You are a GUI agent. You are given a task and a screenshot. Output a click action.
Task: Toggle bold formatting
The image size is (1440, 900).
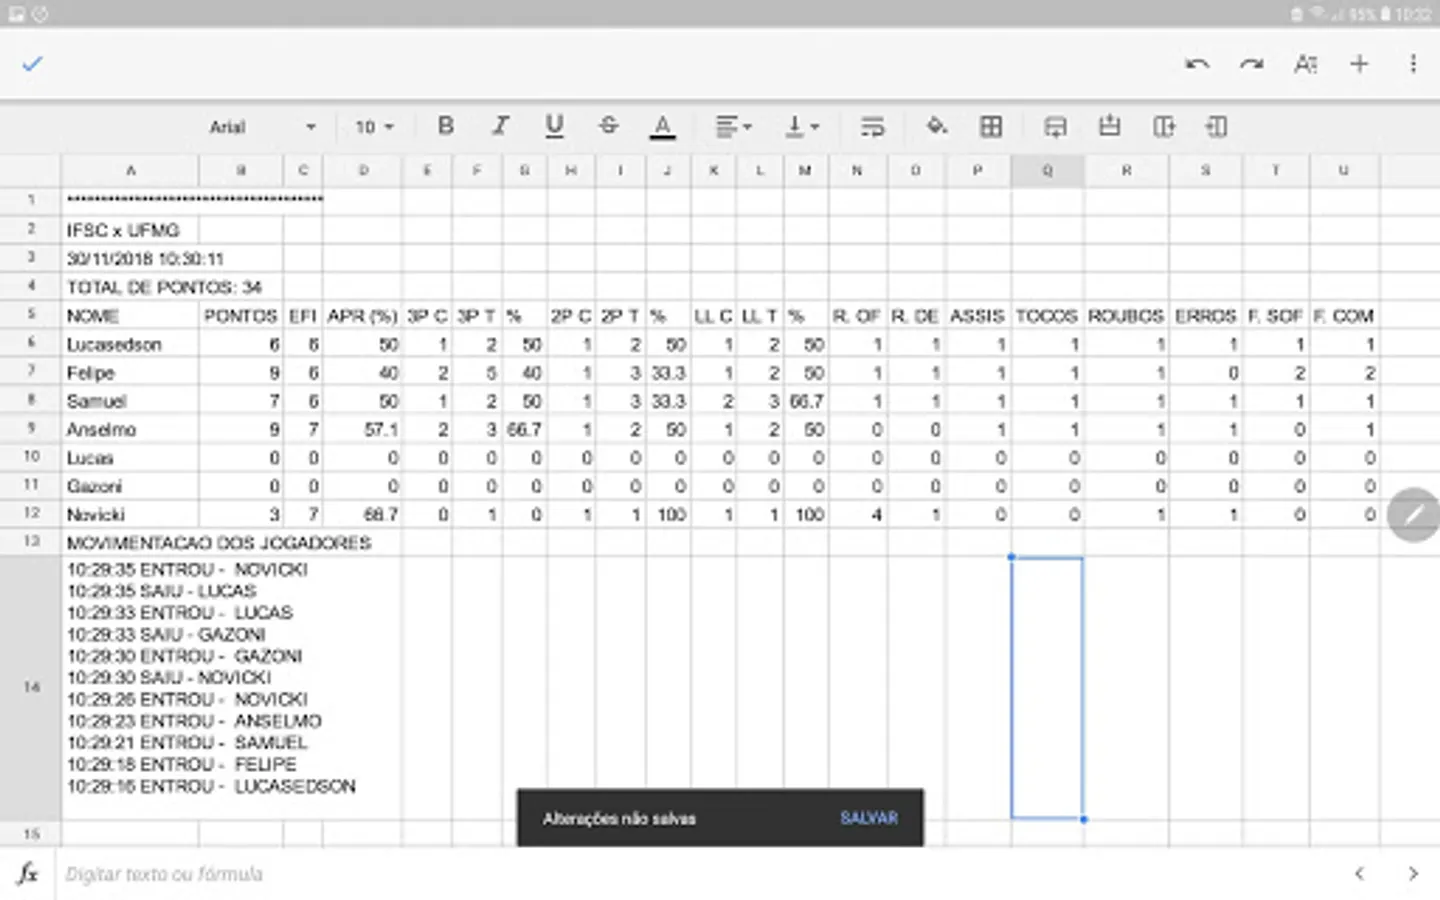point(446,126)
